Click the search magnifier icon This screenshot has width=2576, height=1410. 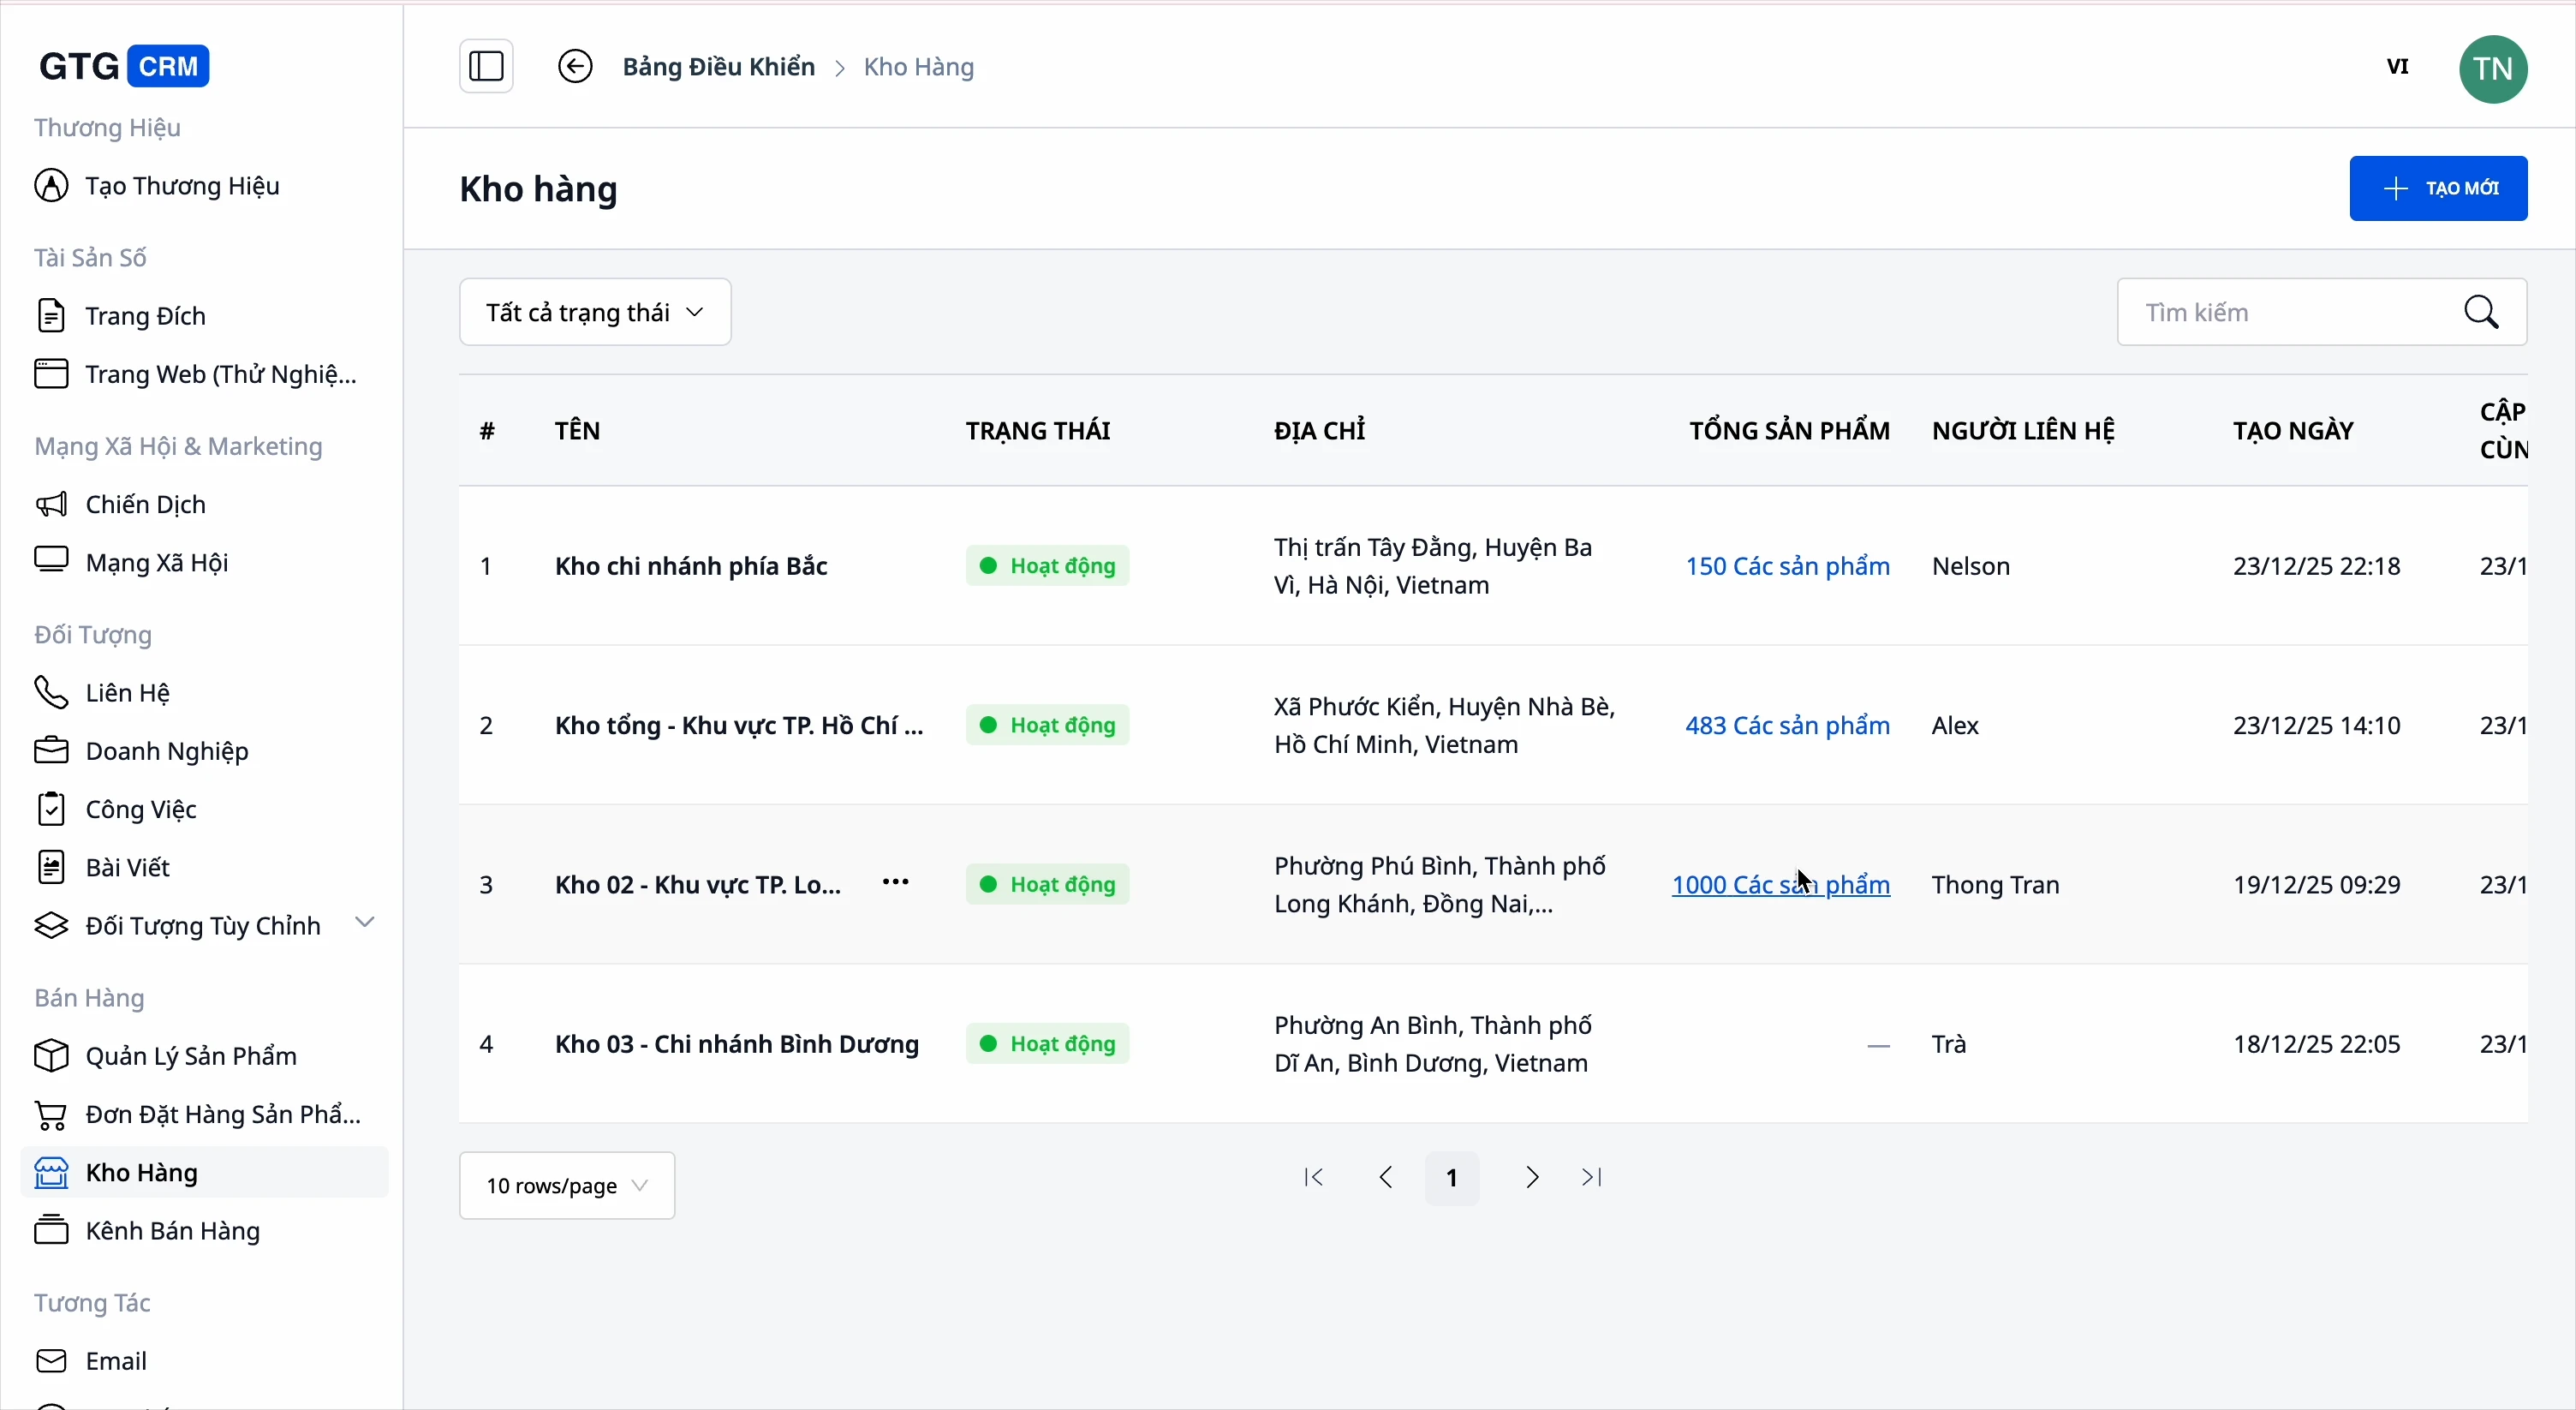point(2482,313)
